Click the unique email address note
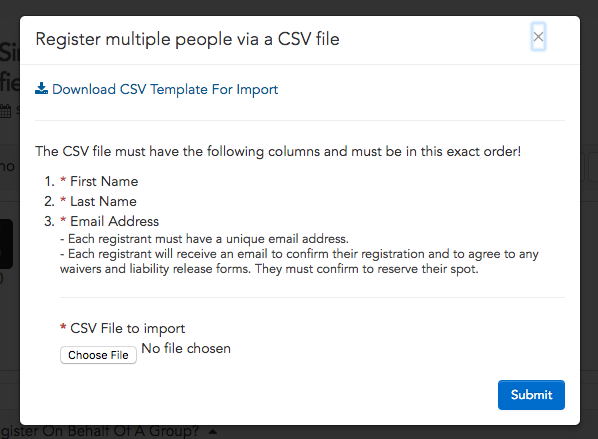598x439 pixels. point(204,239)
